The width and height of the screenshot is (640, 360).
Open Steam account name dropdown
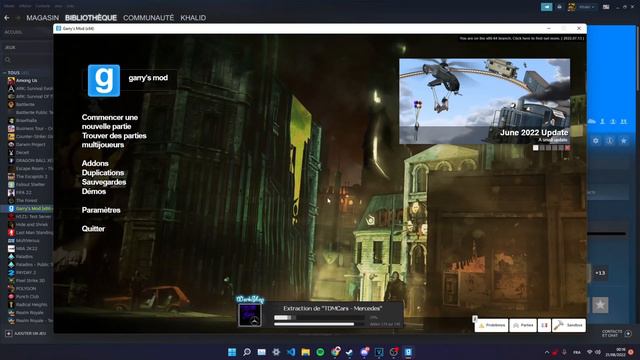coord(587,7)
